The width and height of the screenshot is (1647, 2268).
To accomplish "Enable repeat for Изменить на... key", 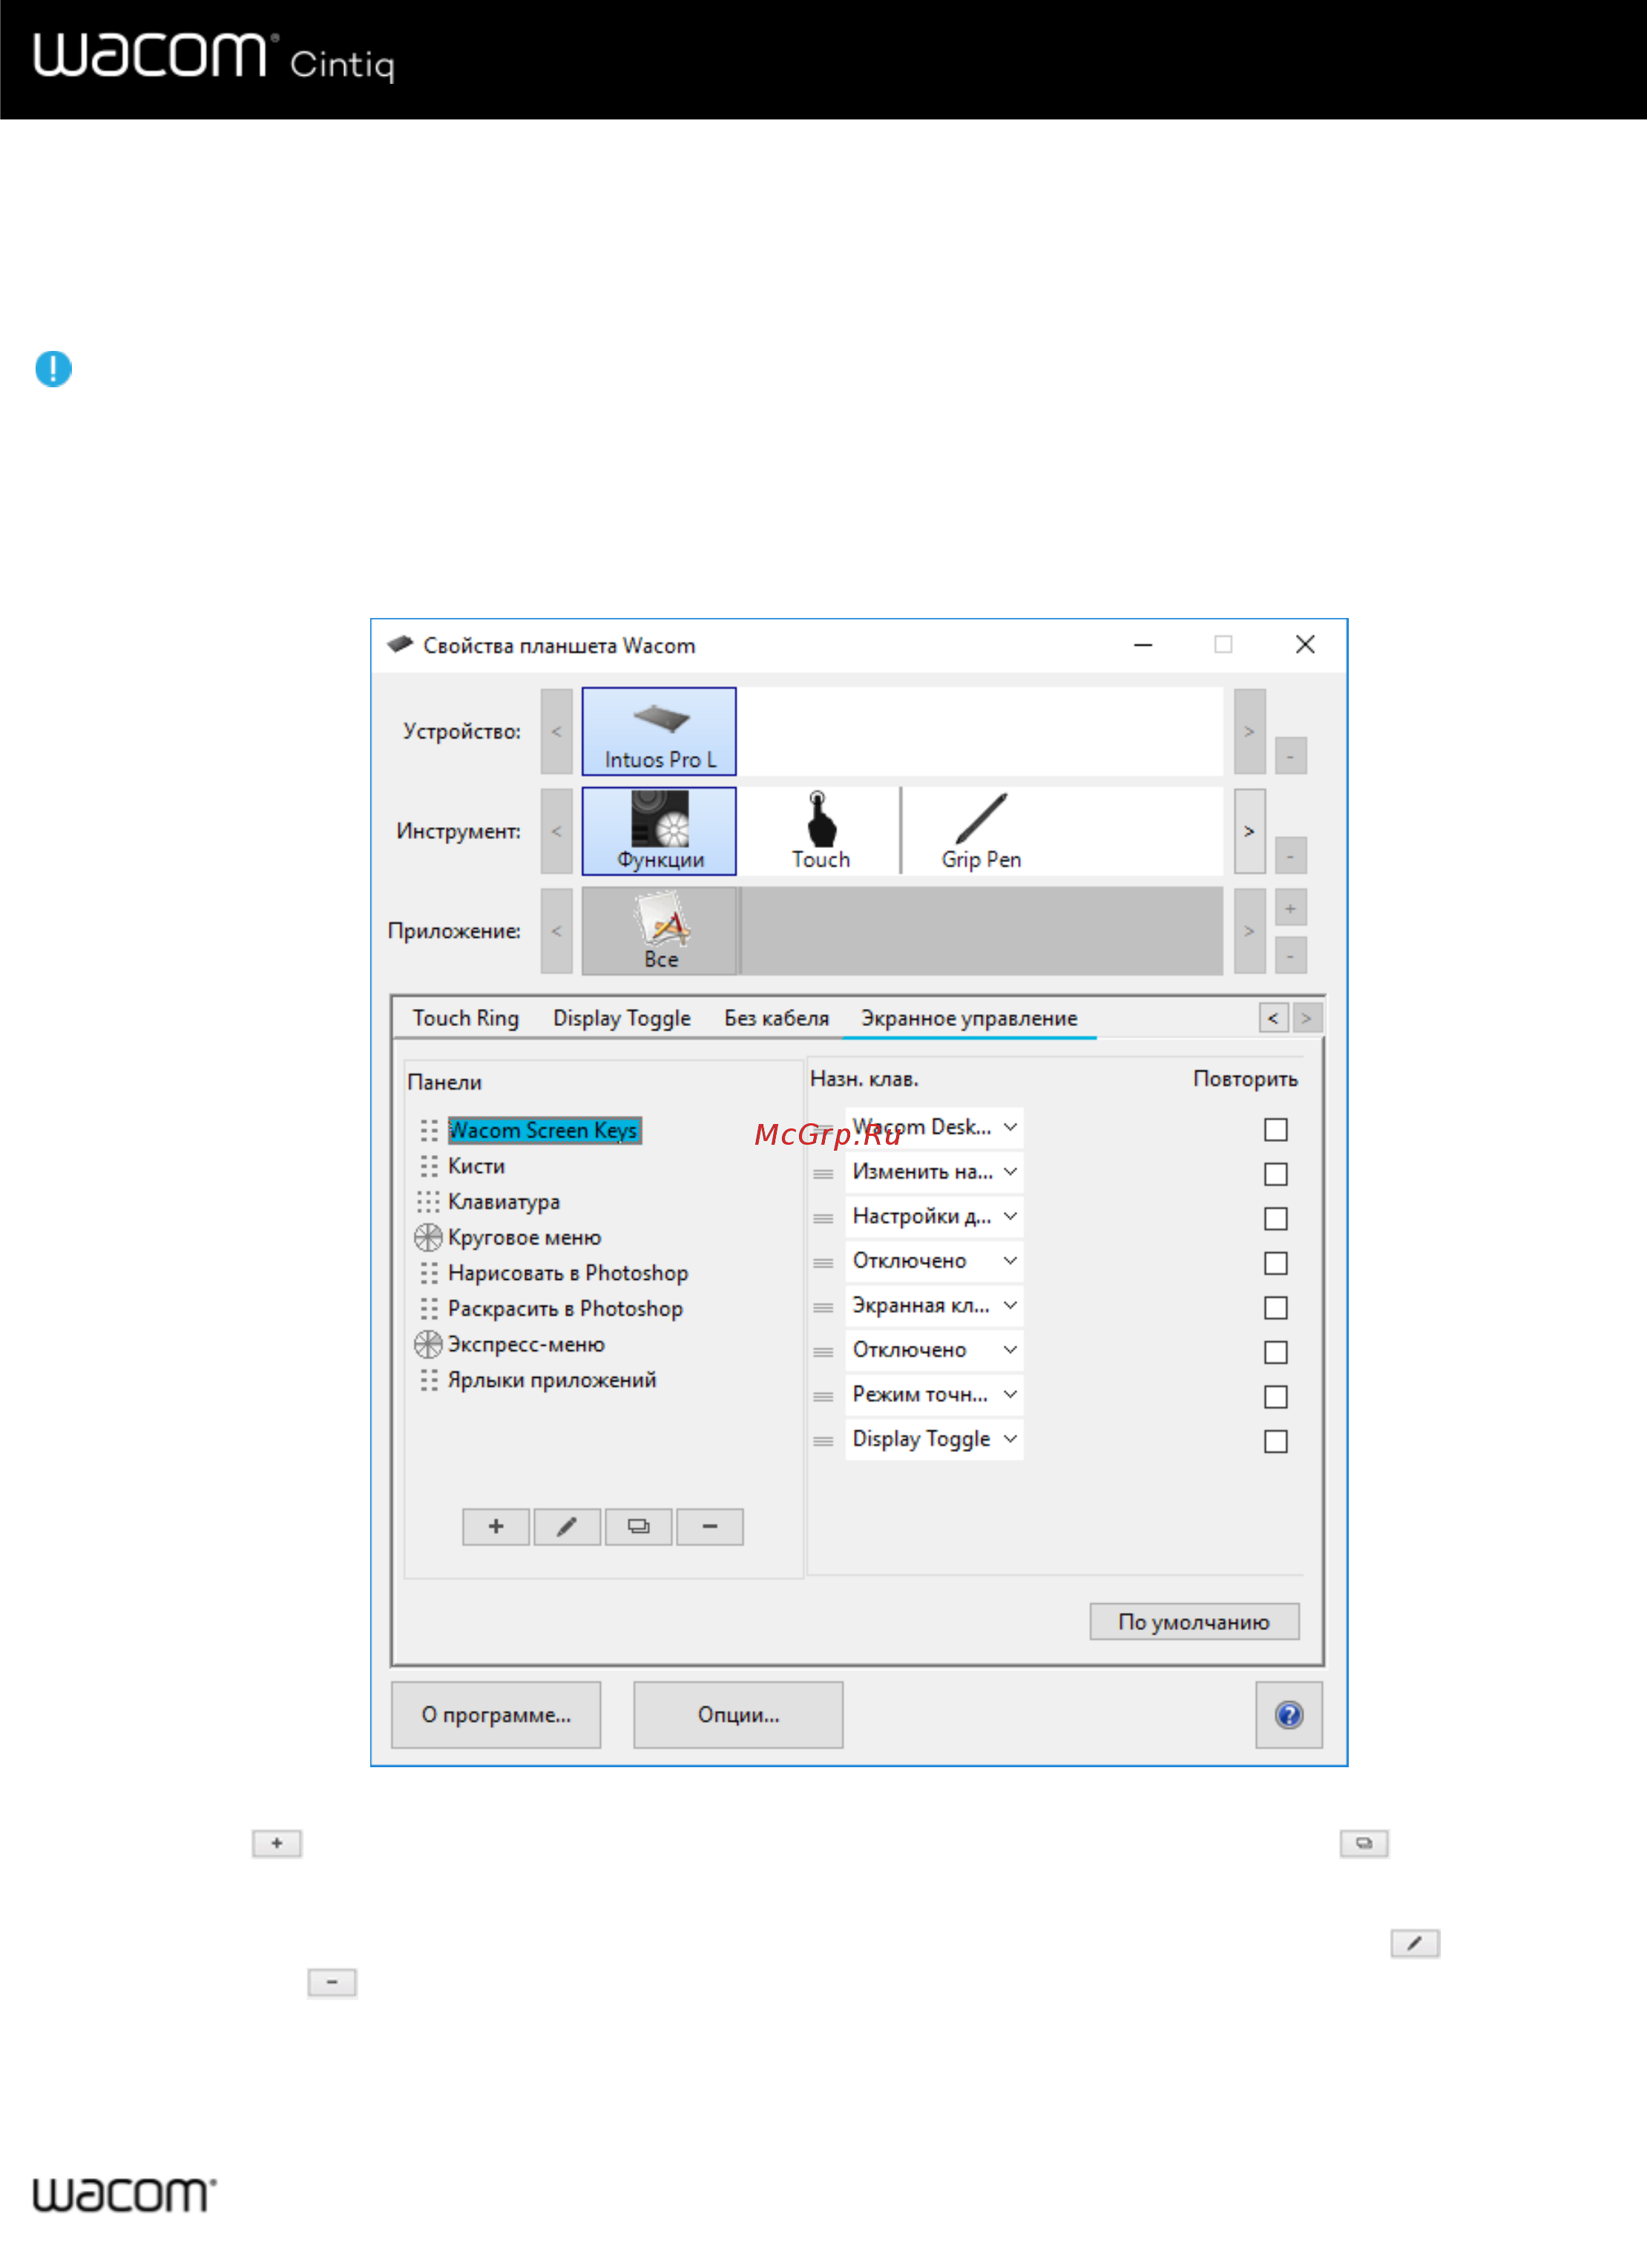I will [1275, 1174].
